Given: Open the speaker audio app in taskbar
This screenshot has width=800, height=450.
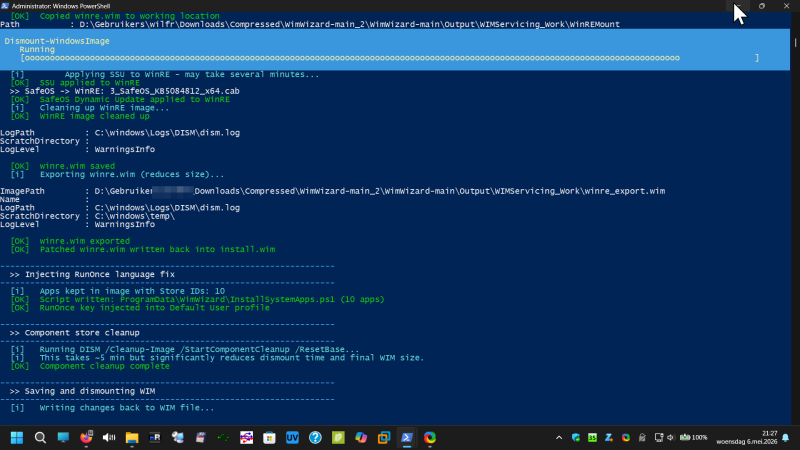Looking at the screenshot, I should click(109, 437).
